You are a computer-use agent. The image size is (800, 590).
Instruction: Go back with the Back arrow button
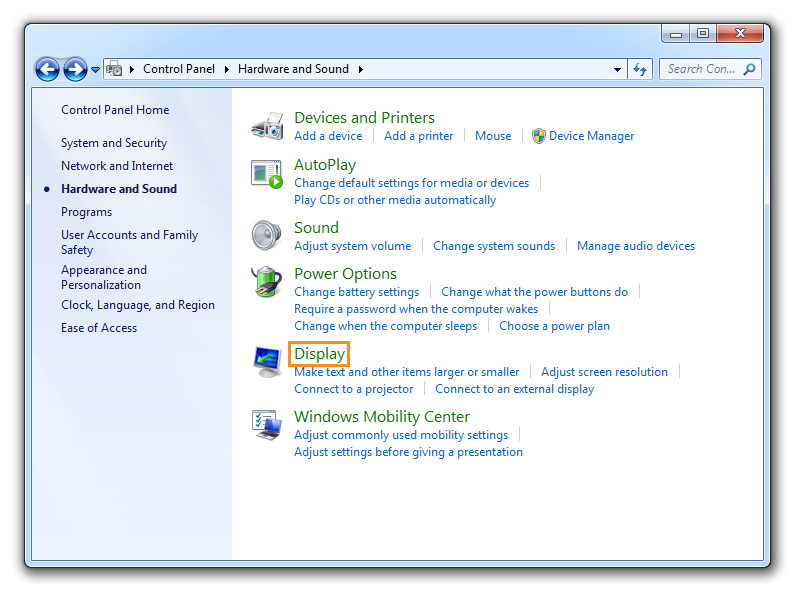click(47, 69)
